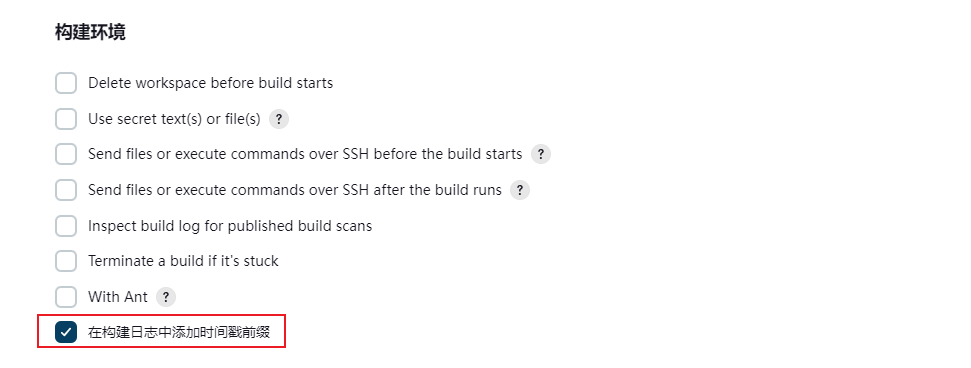Show the With Ant help tooltip

point(165,297)
